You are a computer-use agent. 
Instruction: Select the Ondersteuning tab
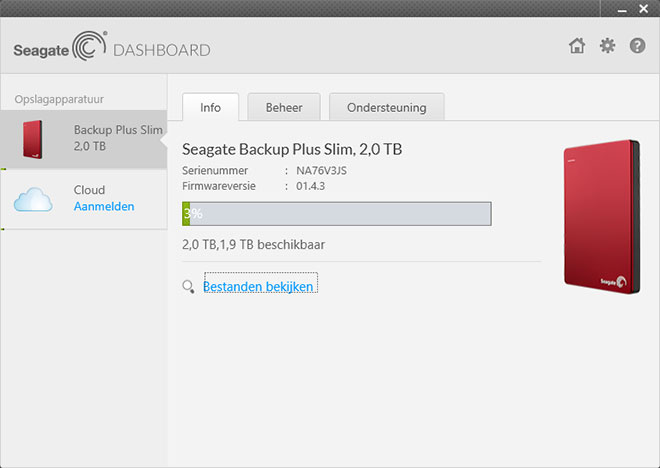386,107
